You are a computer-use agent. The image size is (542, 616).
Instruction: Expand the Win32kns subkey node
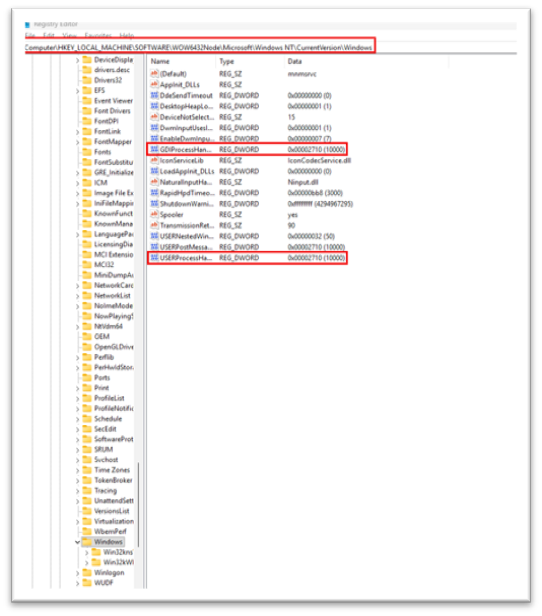tap(87, 553)
